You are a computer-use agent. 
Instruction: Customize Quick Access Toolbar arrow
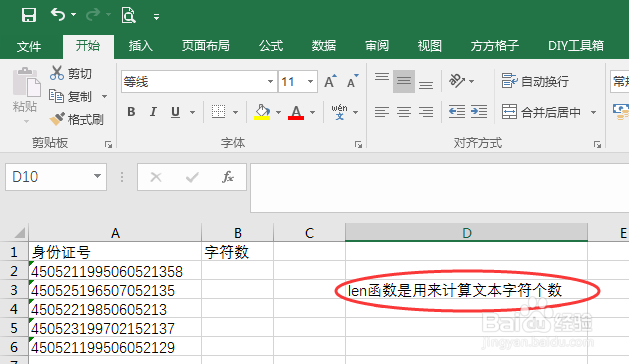pyautogui.click(x=156, y=16)
